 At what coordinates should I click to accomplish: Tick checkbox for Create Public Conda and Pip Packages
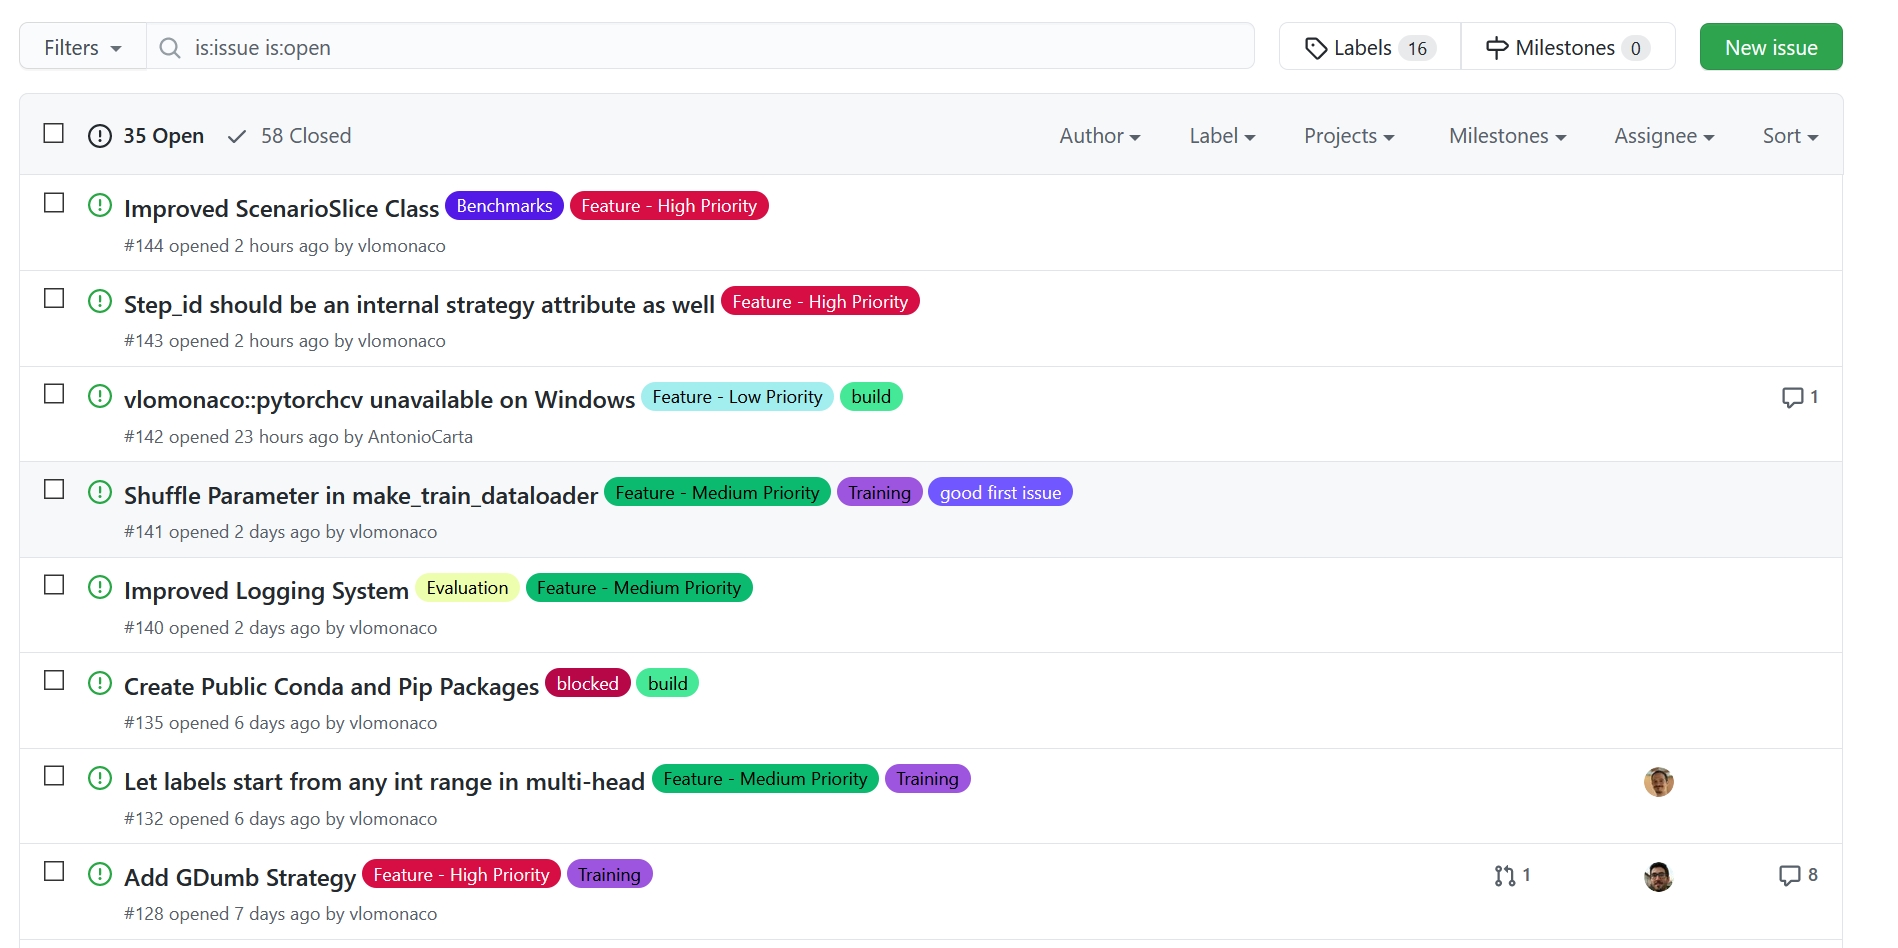click(54, 681)
